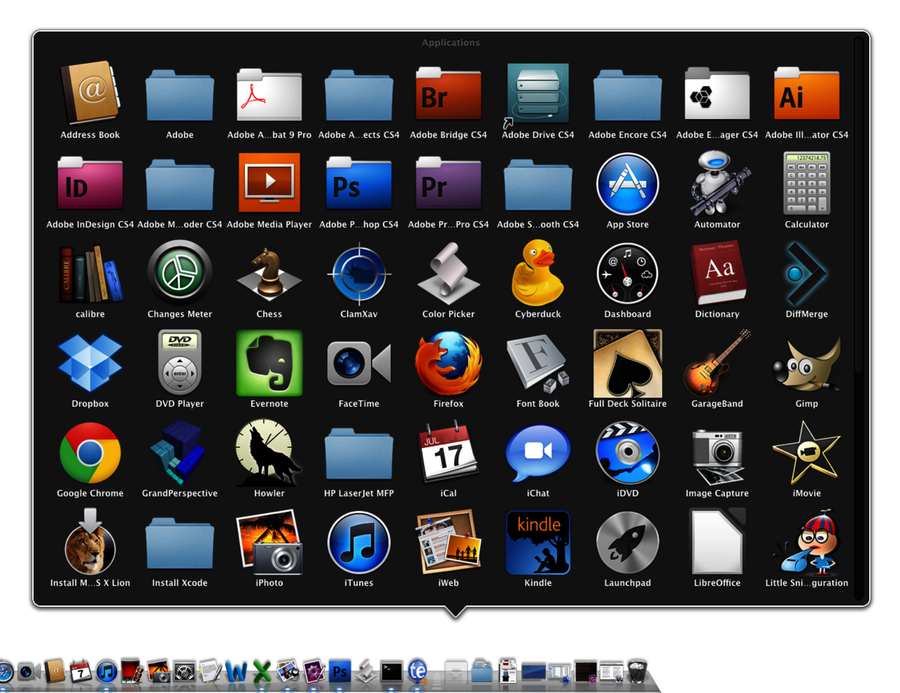Open Changes Meter
Image resolution: width=900 pixels, height=693 pixels.
point(180,273)
